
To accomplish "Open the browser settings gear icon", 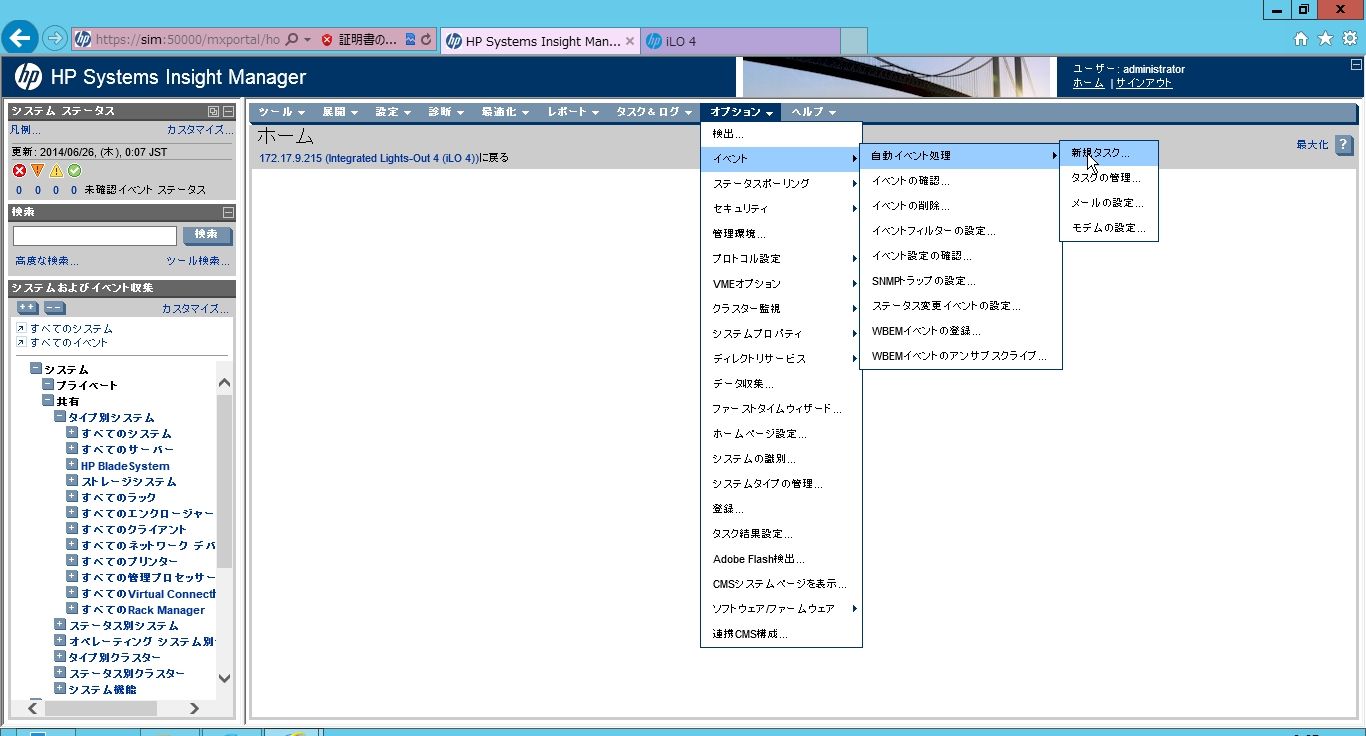I will (1349, 39).
